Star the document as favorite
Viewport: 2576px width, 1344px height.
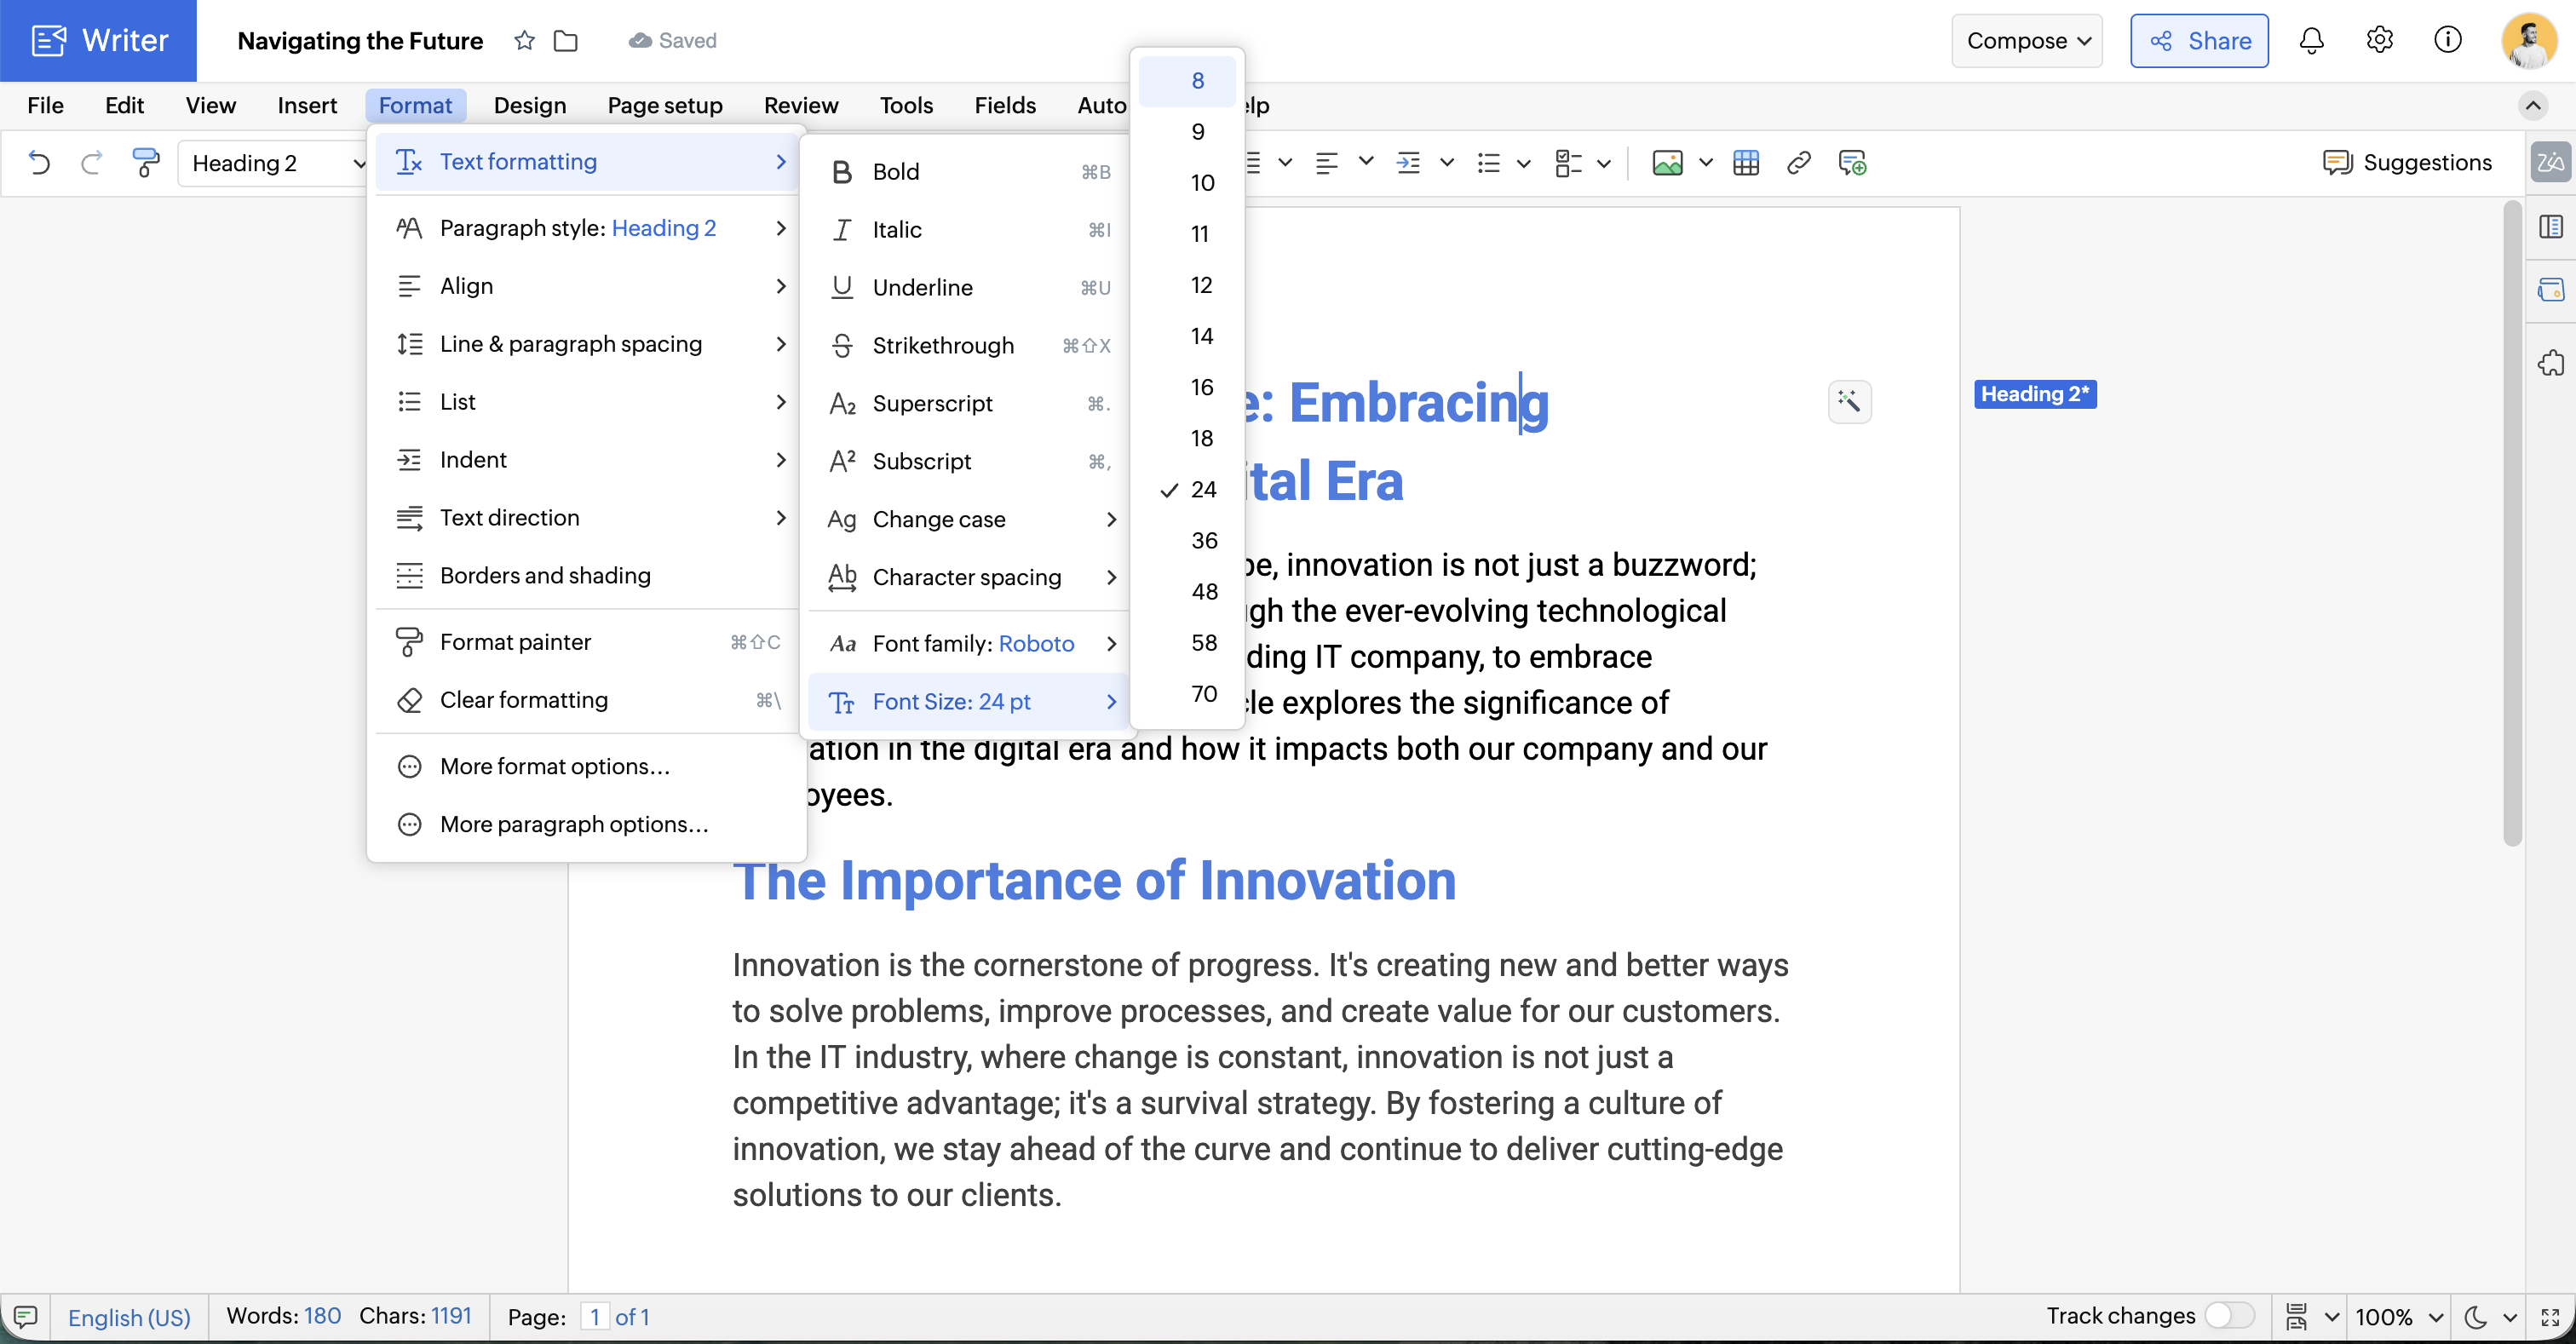(524, 41)
